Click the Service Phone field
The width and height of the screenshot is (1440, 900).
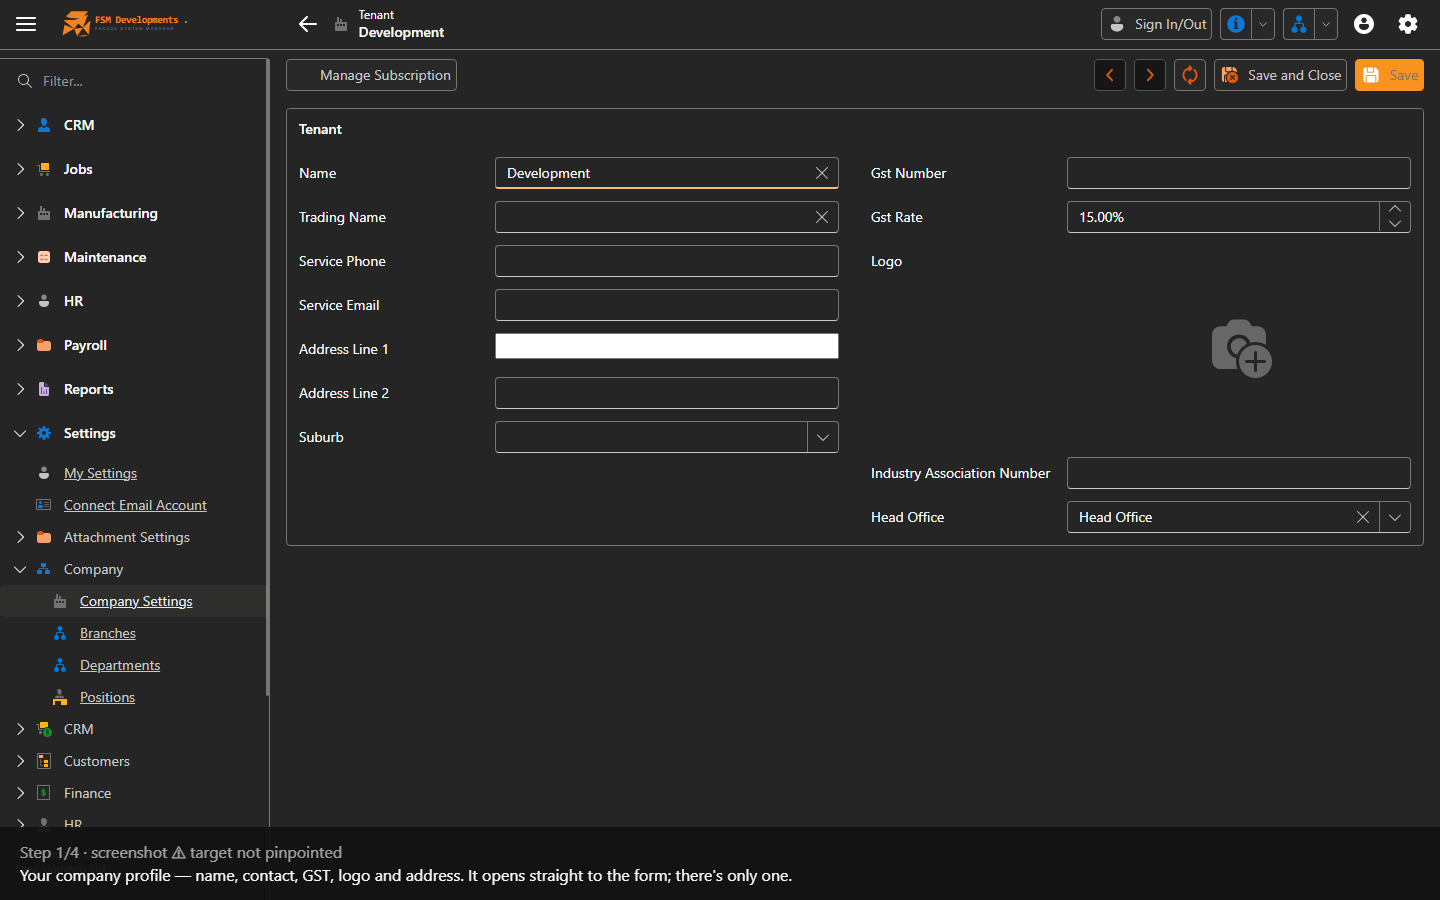point(667,261)
